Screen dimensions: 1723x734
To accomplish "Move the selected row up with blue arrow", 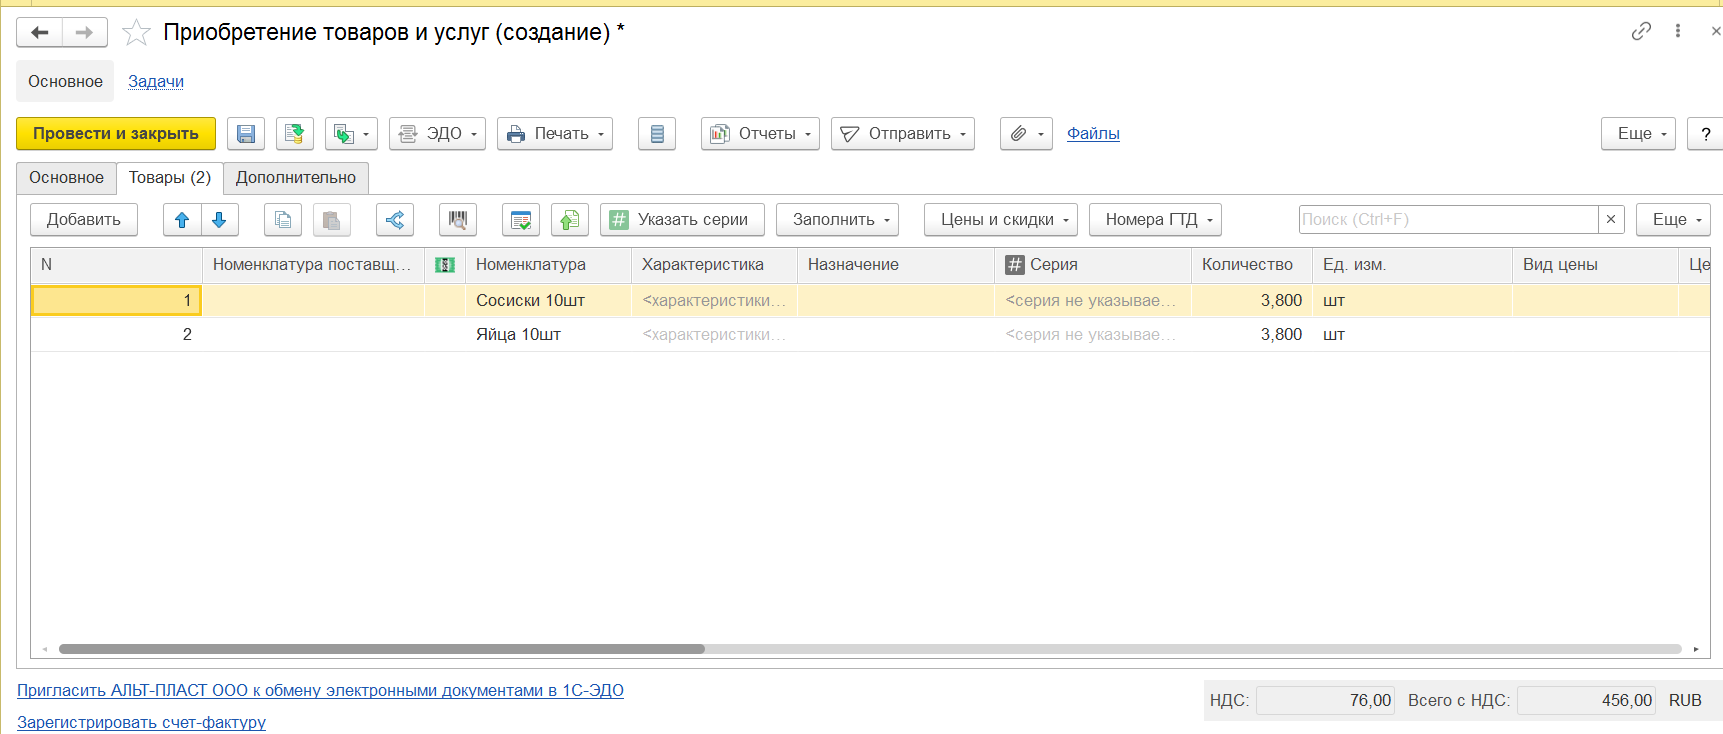I will point(182,220).
